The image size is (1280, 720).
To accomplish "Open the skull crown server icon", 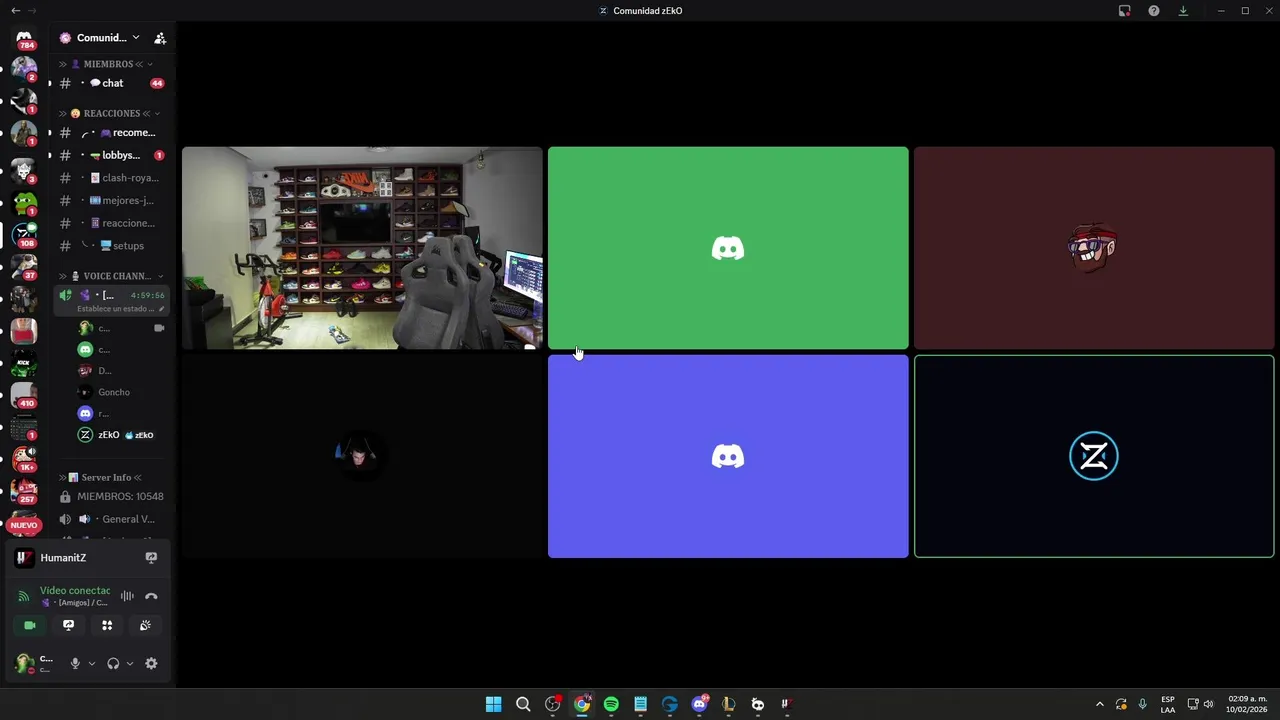I will click(24, 169).
